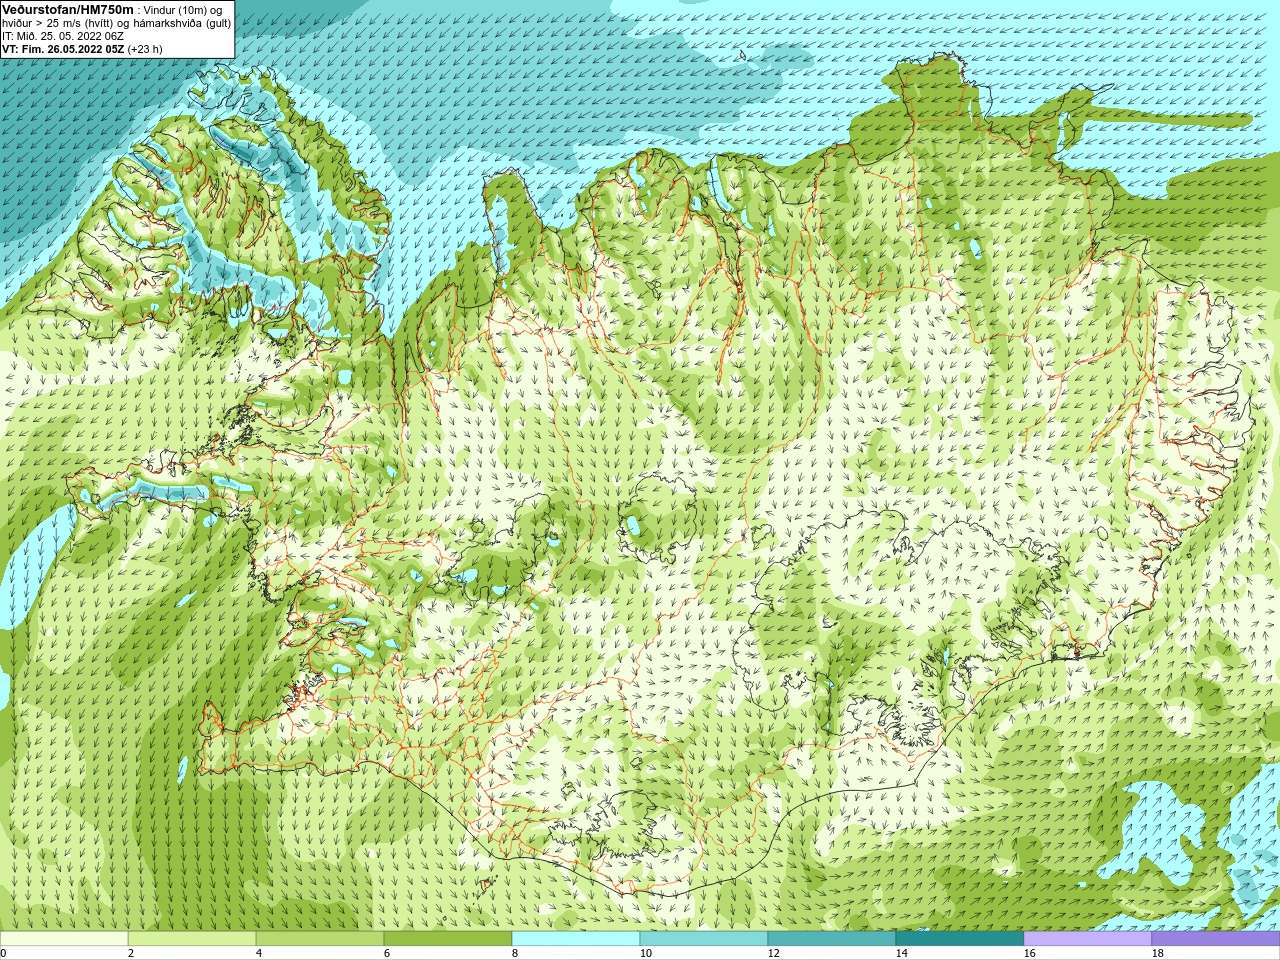This screenshot has width=1280, height=960.
Task: Click the 2–4 m/s light green legend swatch
Action: [x=192, y=939]
